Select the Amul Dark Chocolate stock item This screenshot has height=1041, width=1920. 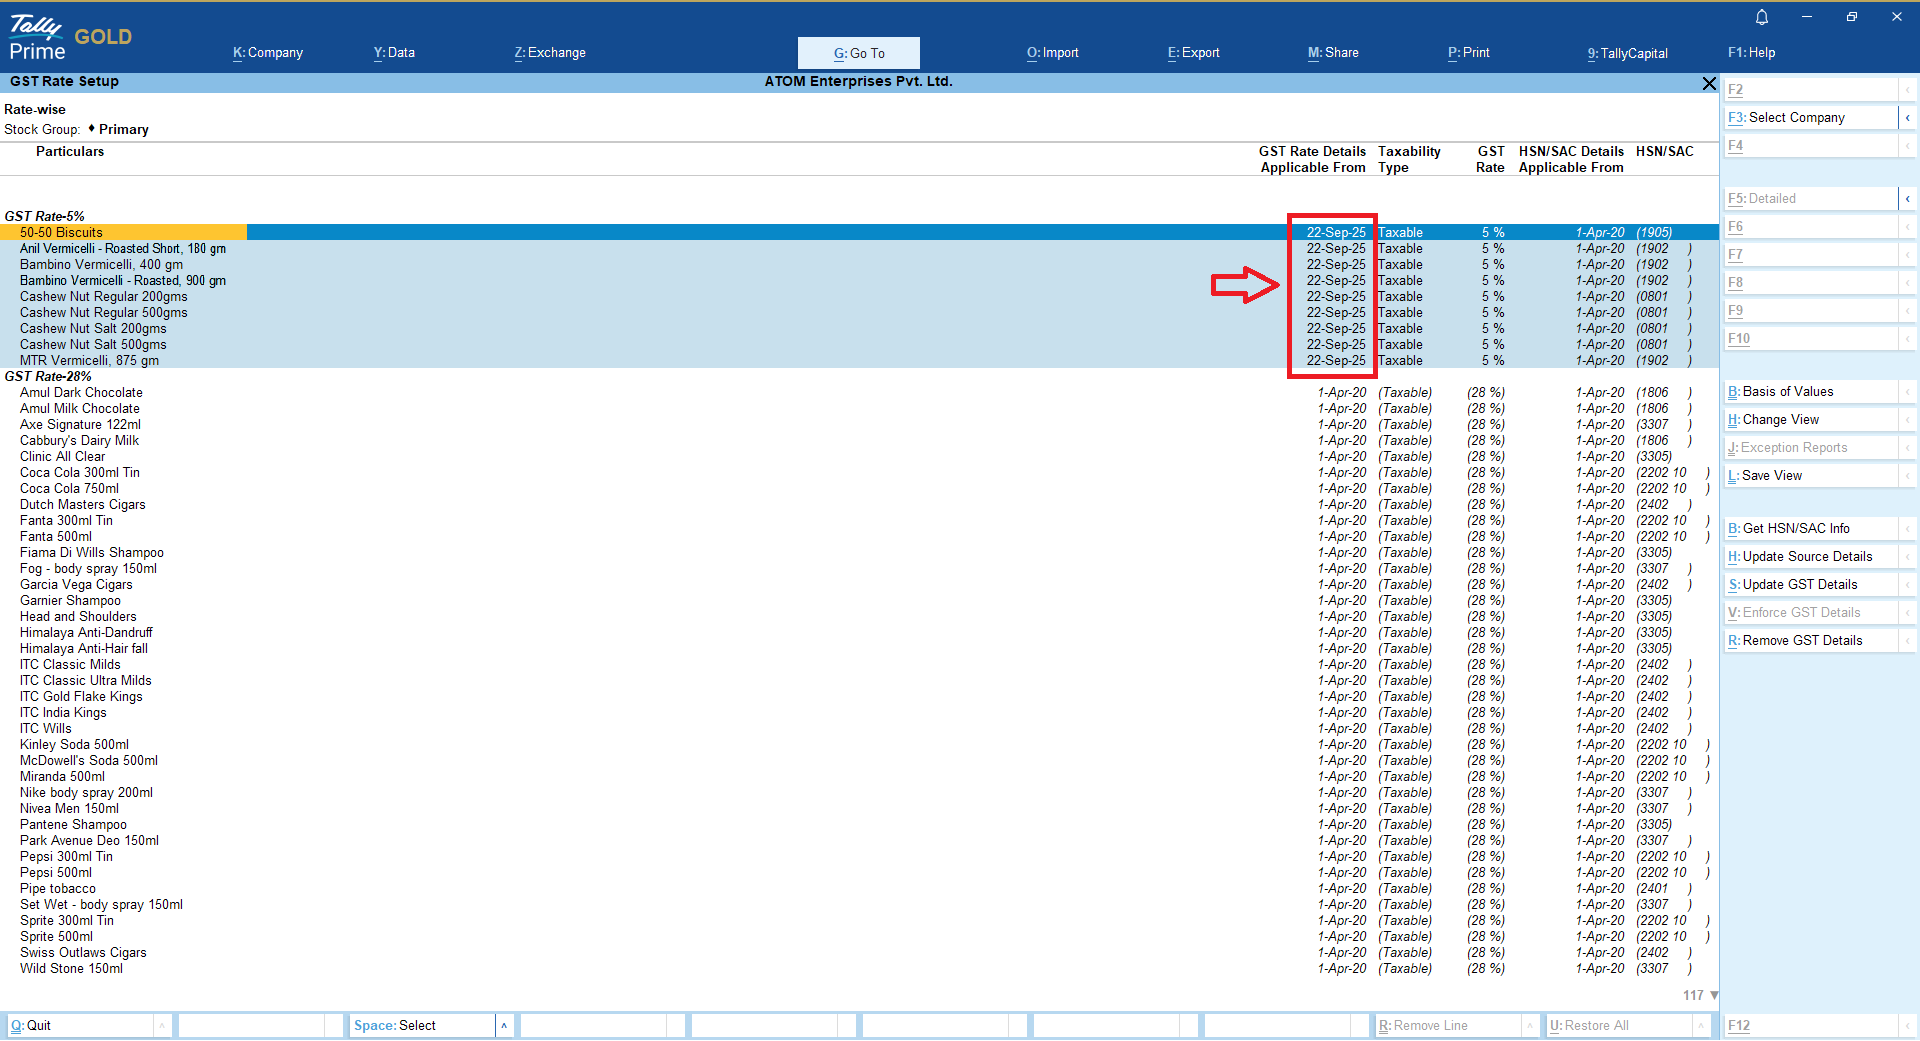click(81, 393)
